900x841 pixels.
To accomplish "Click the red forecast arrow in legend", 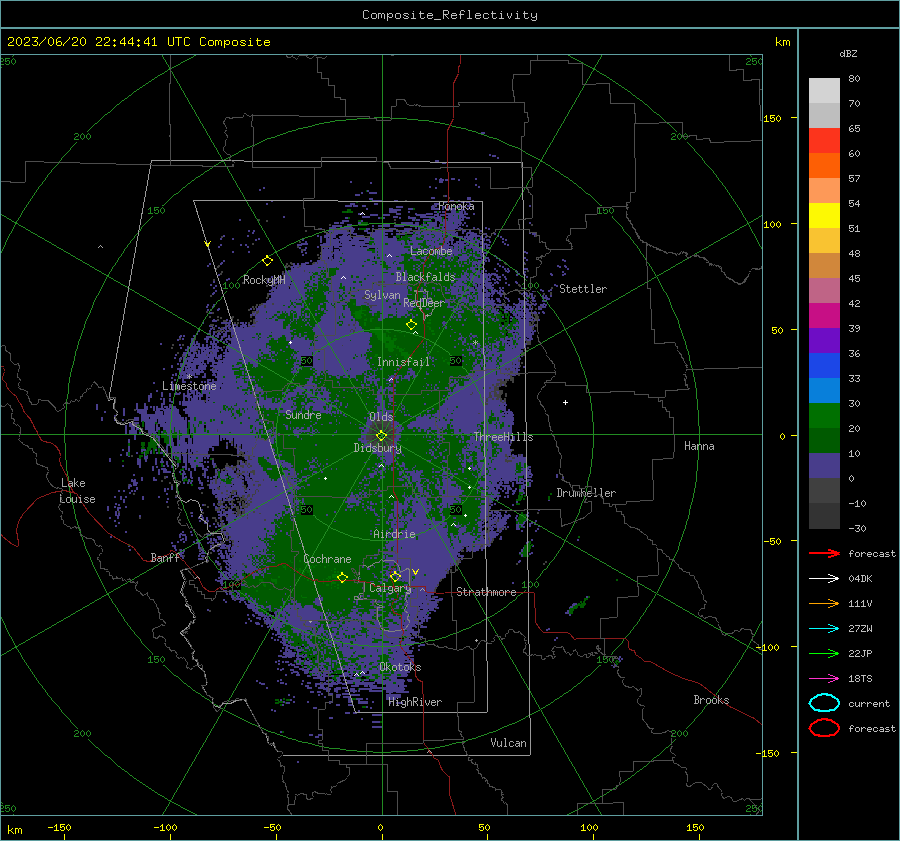I will [x=824, y=553].
